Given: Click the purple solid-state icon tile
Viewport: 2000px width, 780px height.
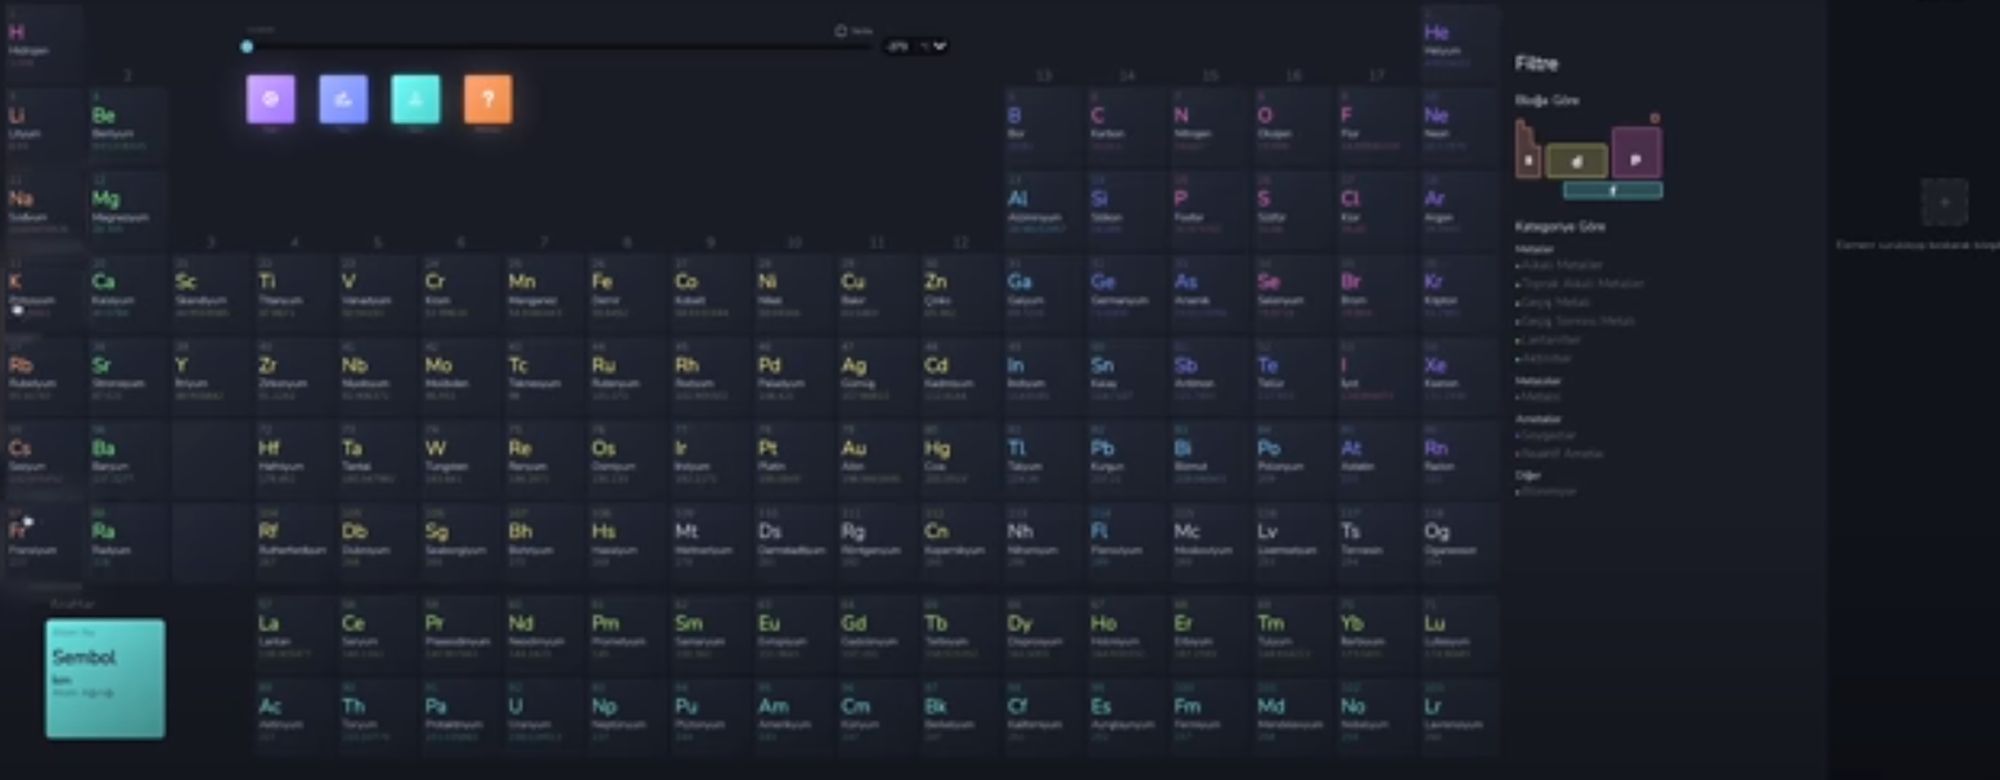Looking at the screenshot, I should 271,99.
